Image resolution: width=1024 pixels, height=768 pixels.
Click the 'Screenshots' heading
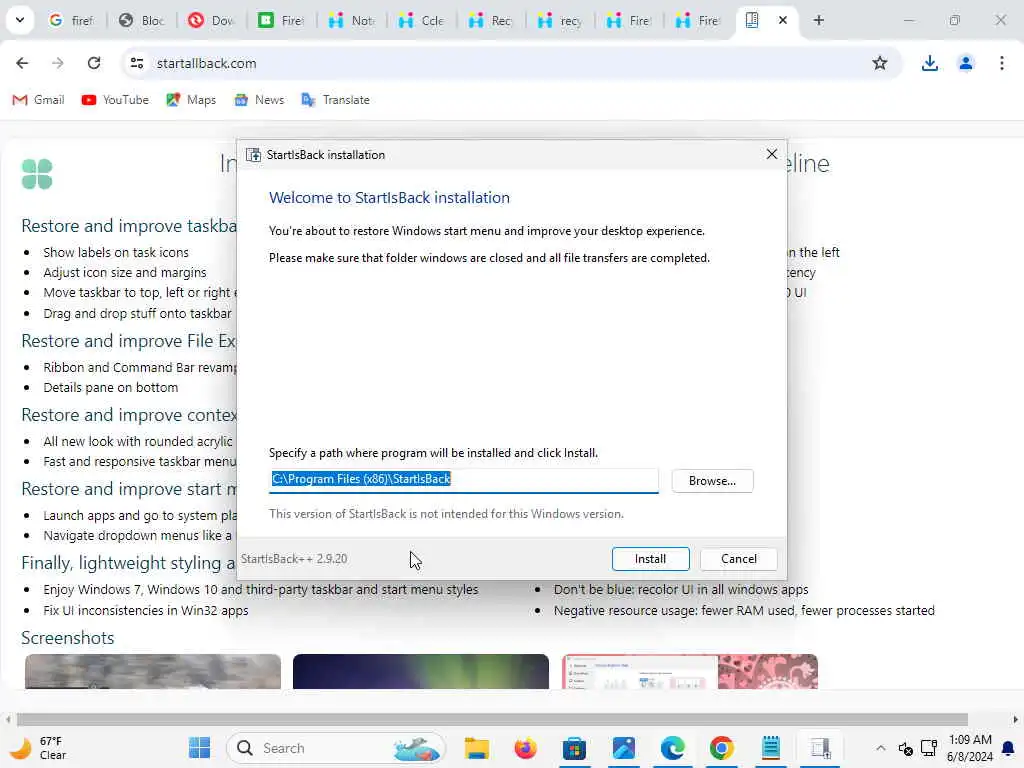tap(67, 638)
